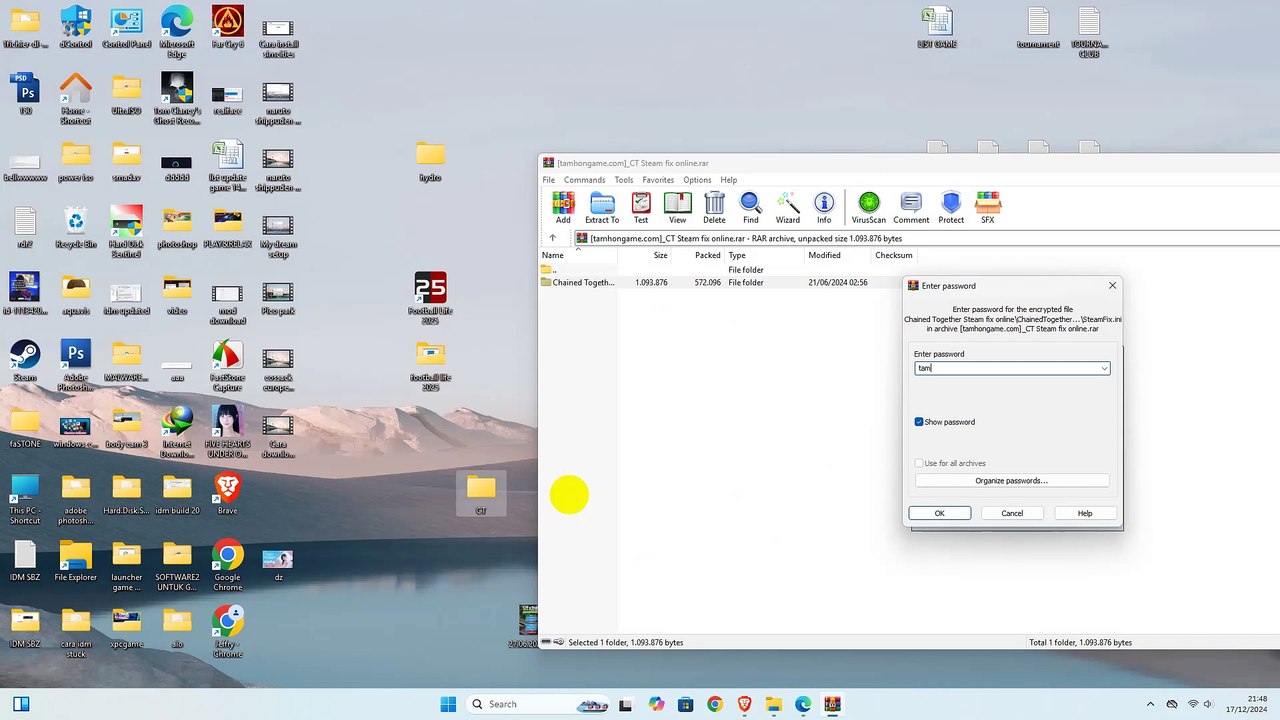Run the Test archive tool
The image size is (1280, 720).
641,208
